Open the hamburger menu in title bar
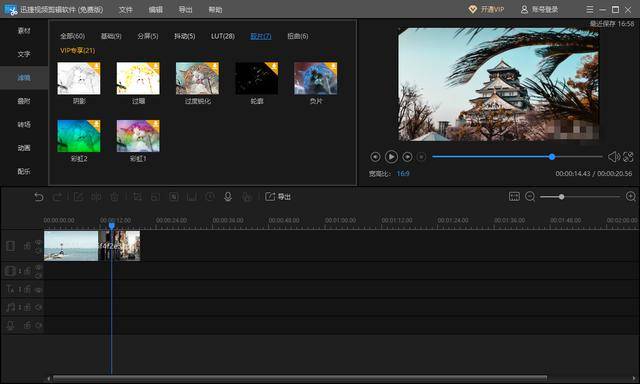 [x=590, y=9]
